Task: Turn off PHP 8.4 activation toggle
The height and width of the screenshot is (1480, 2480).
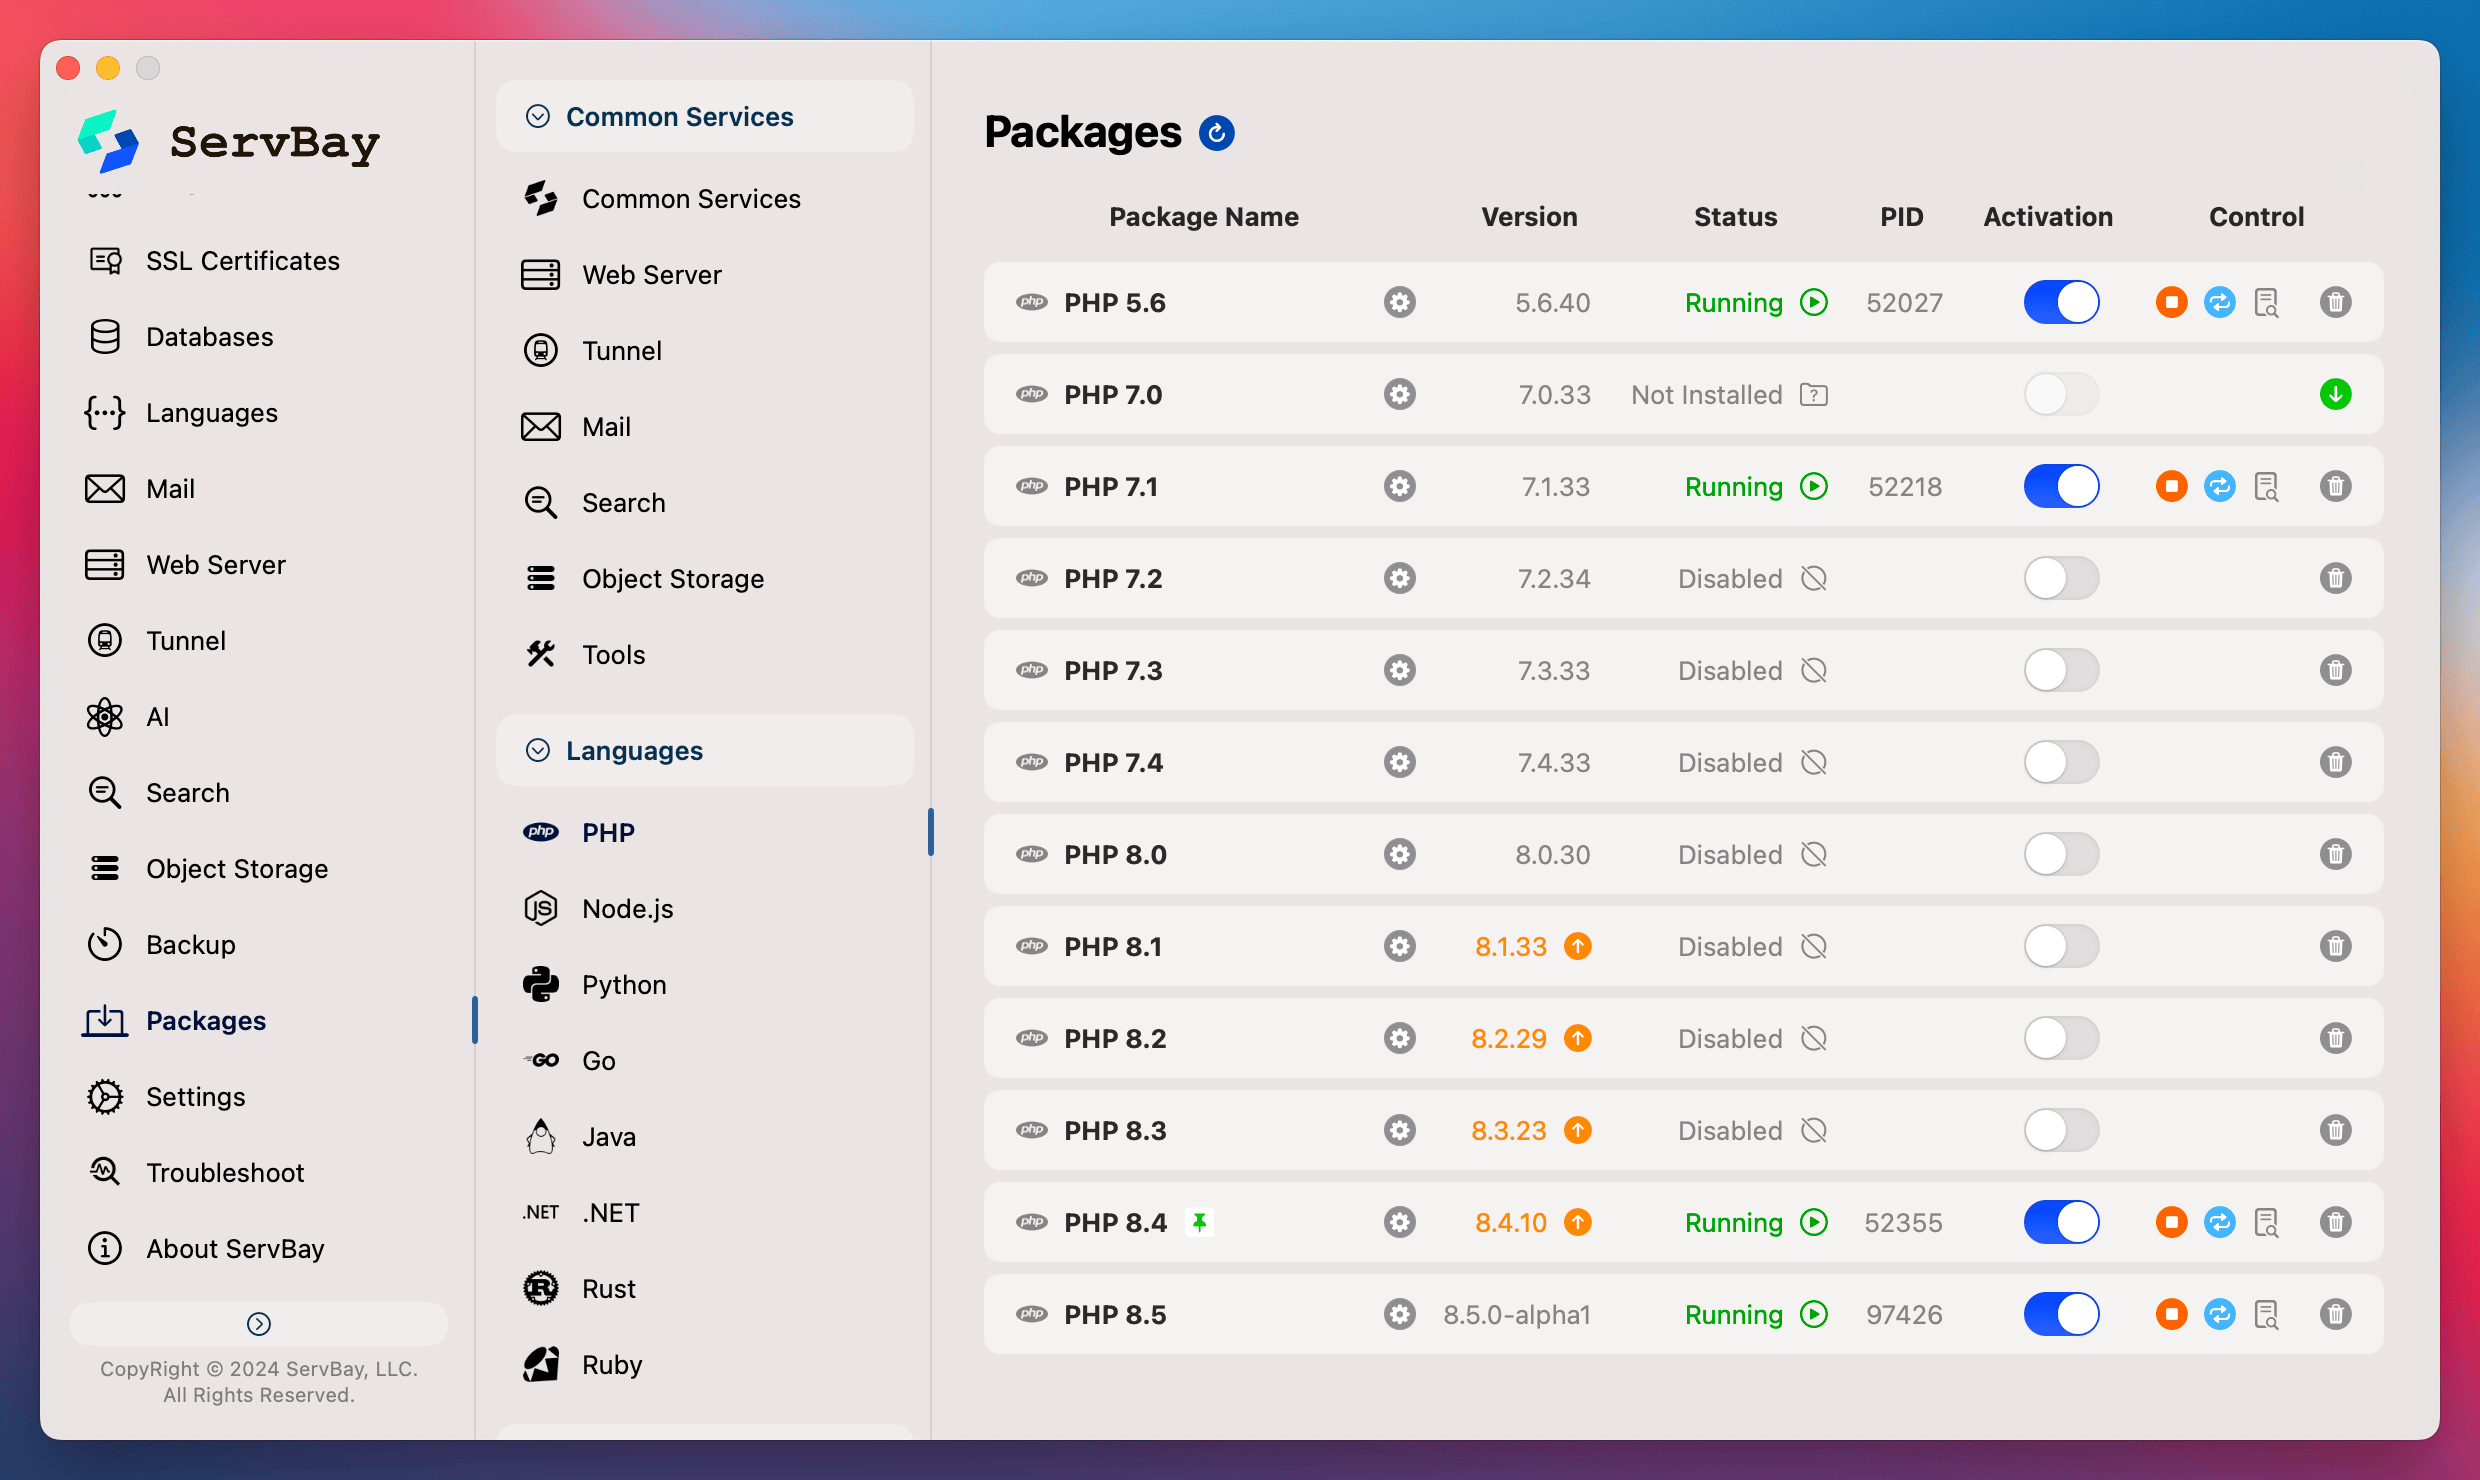Action: 2061,1222
